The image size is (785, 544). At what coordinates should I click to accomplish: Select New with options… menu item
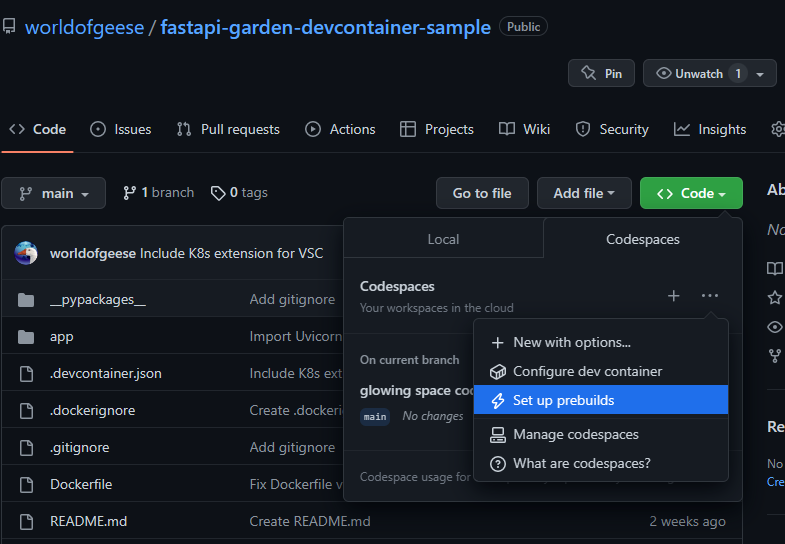point(601,343)
